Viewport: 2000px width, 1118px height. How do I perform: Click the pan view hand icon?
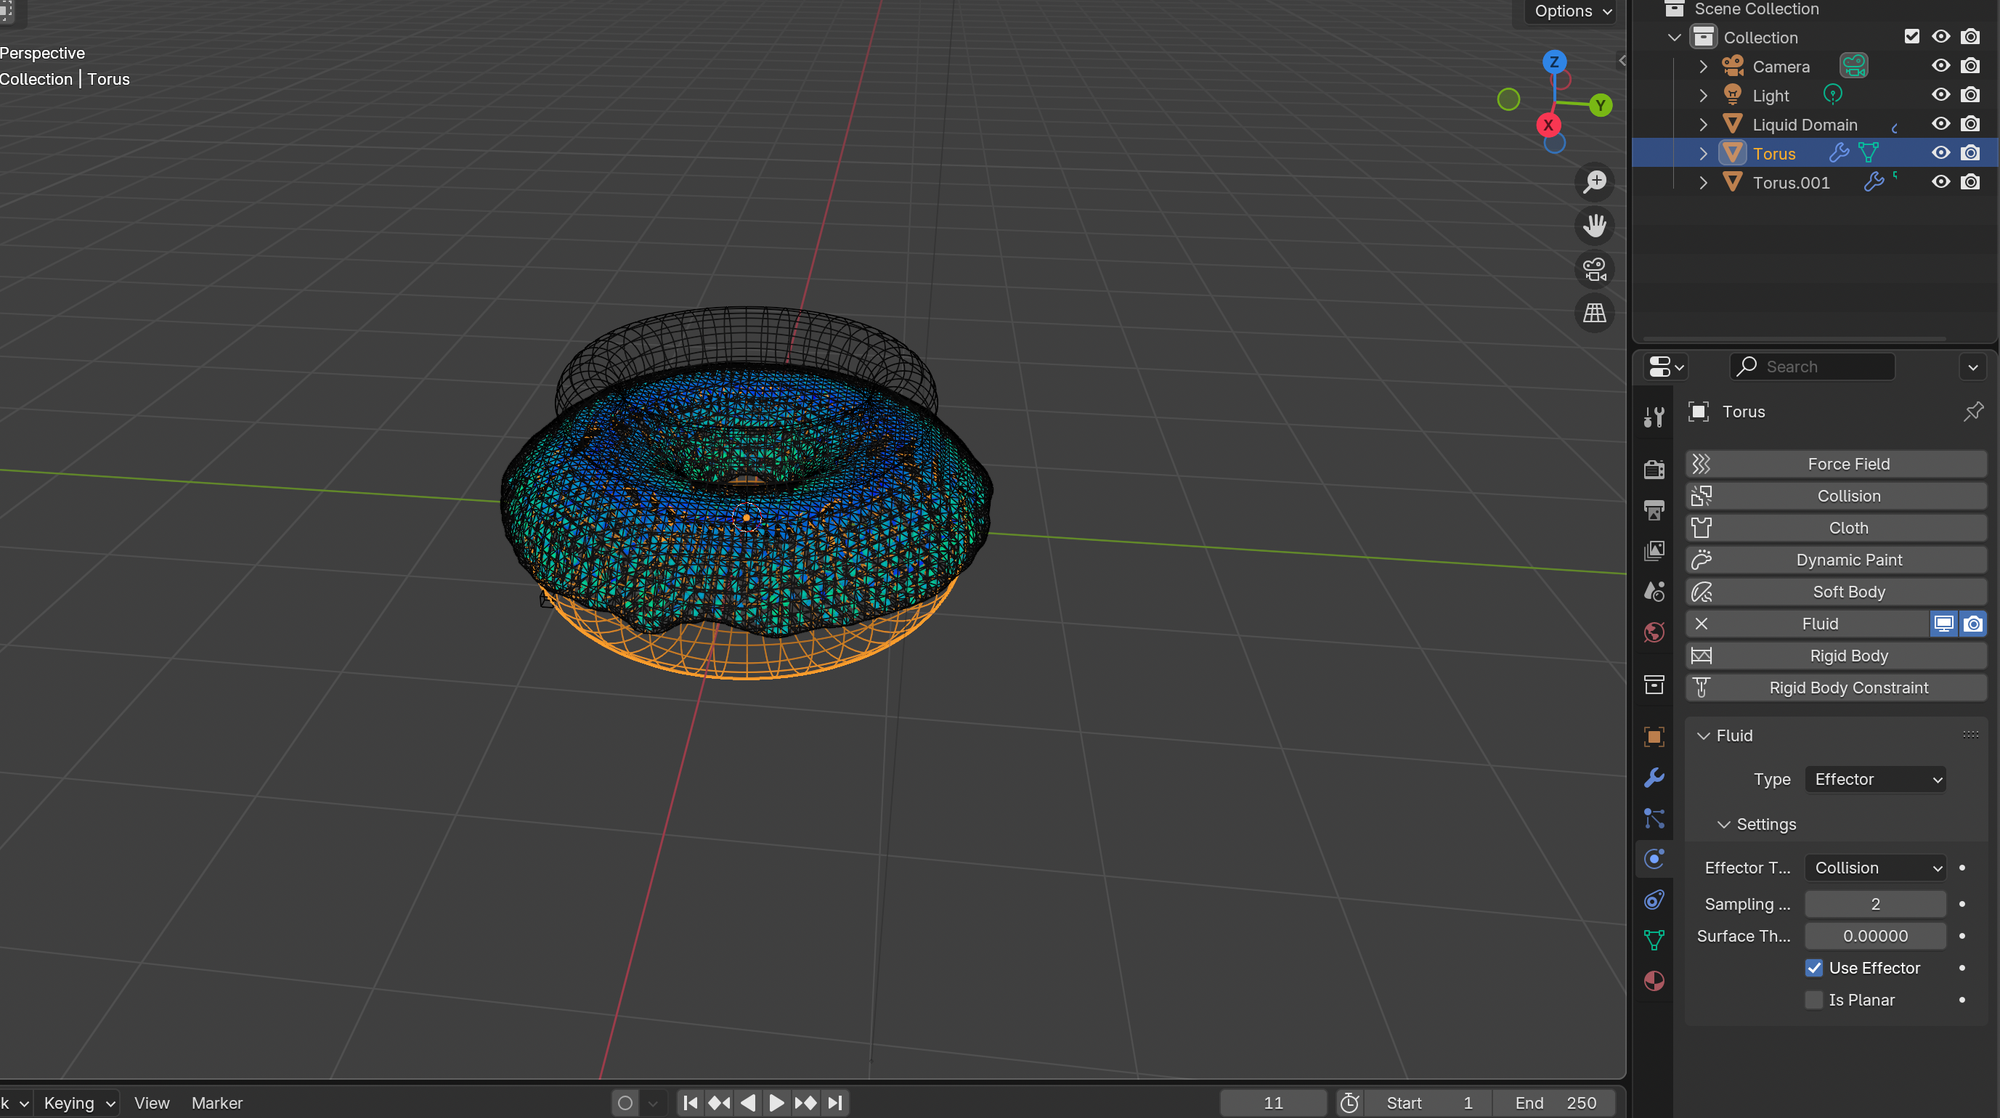[x=1595, y=226]
